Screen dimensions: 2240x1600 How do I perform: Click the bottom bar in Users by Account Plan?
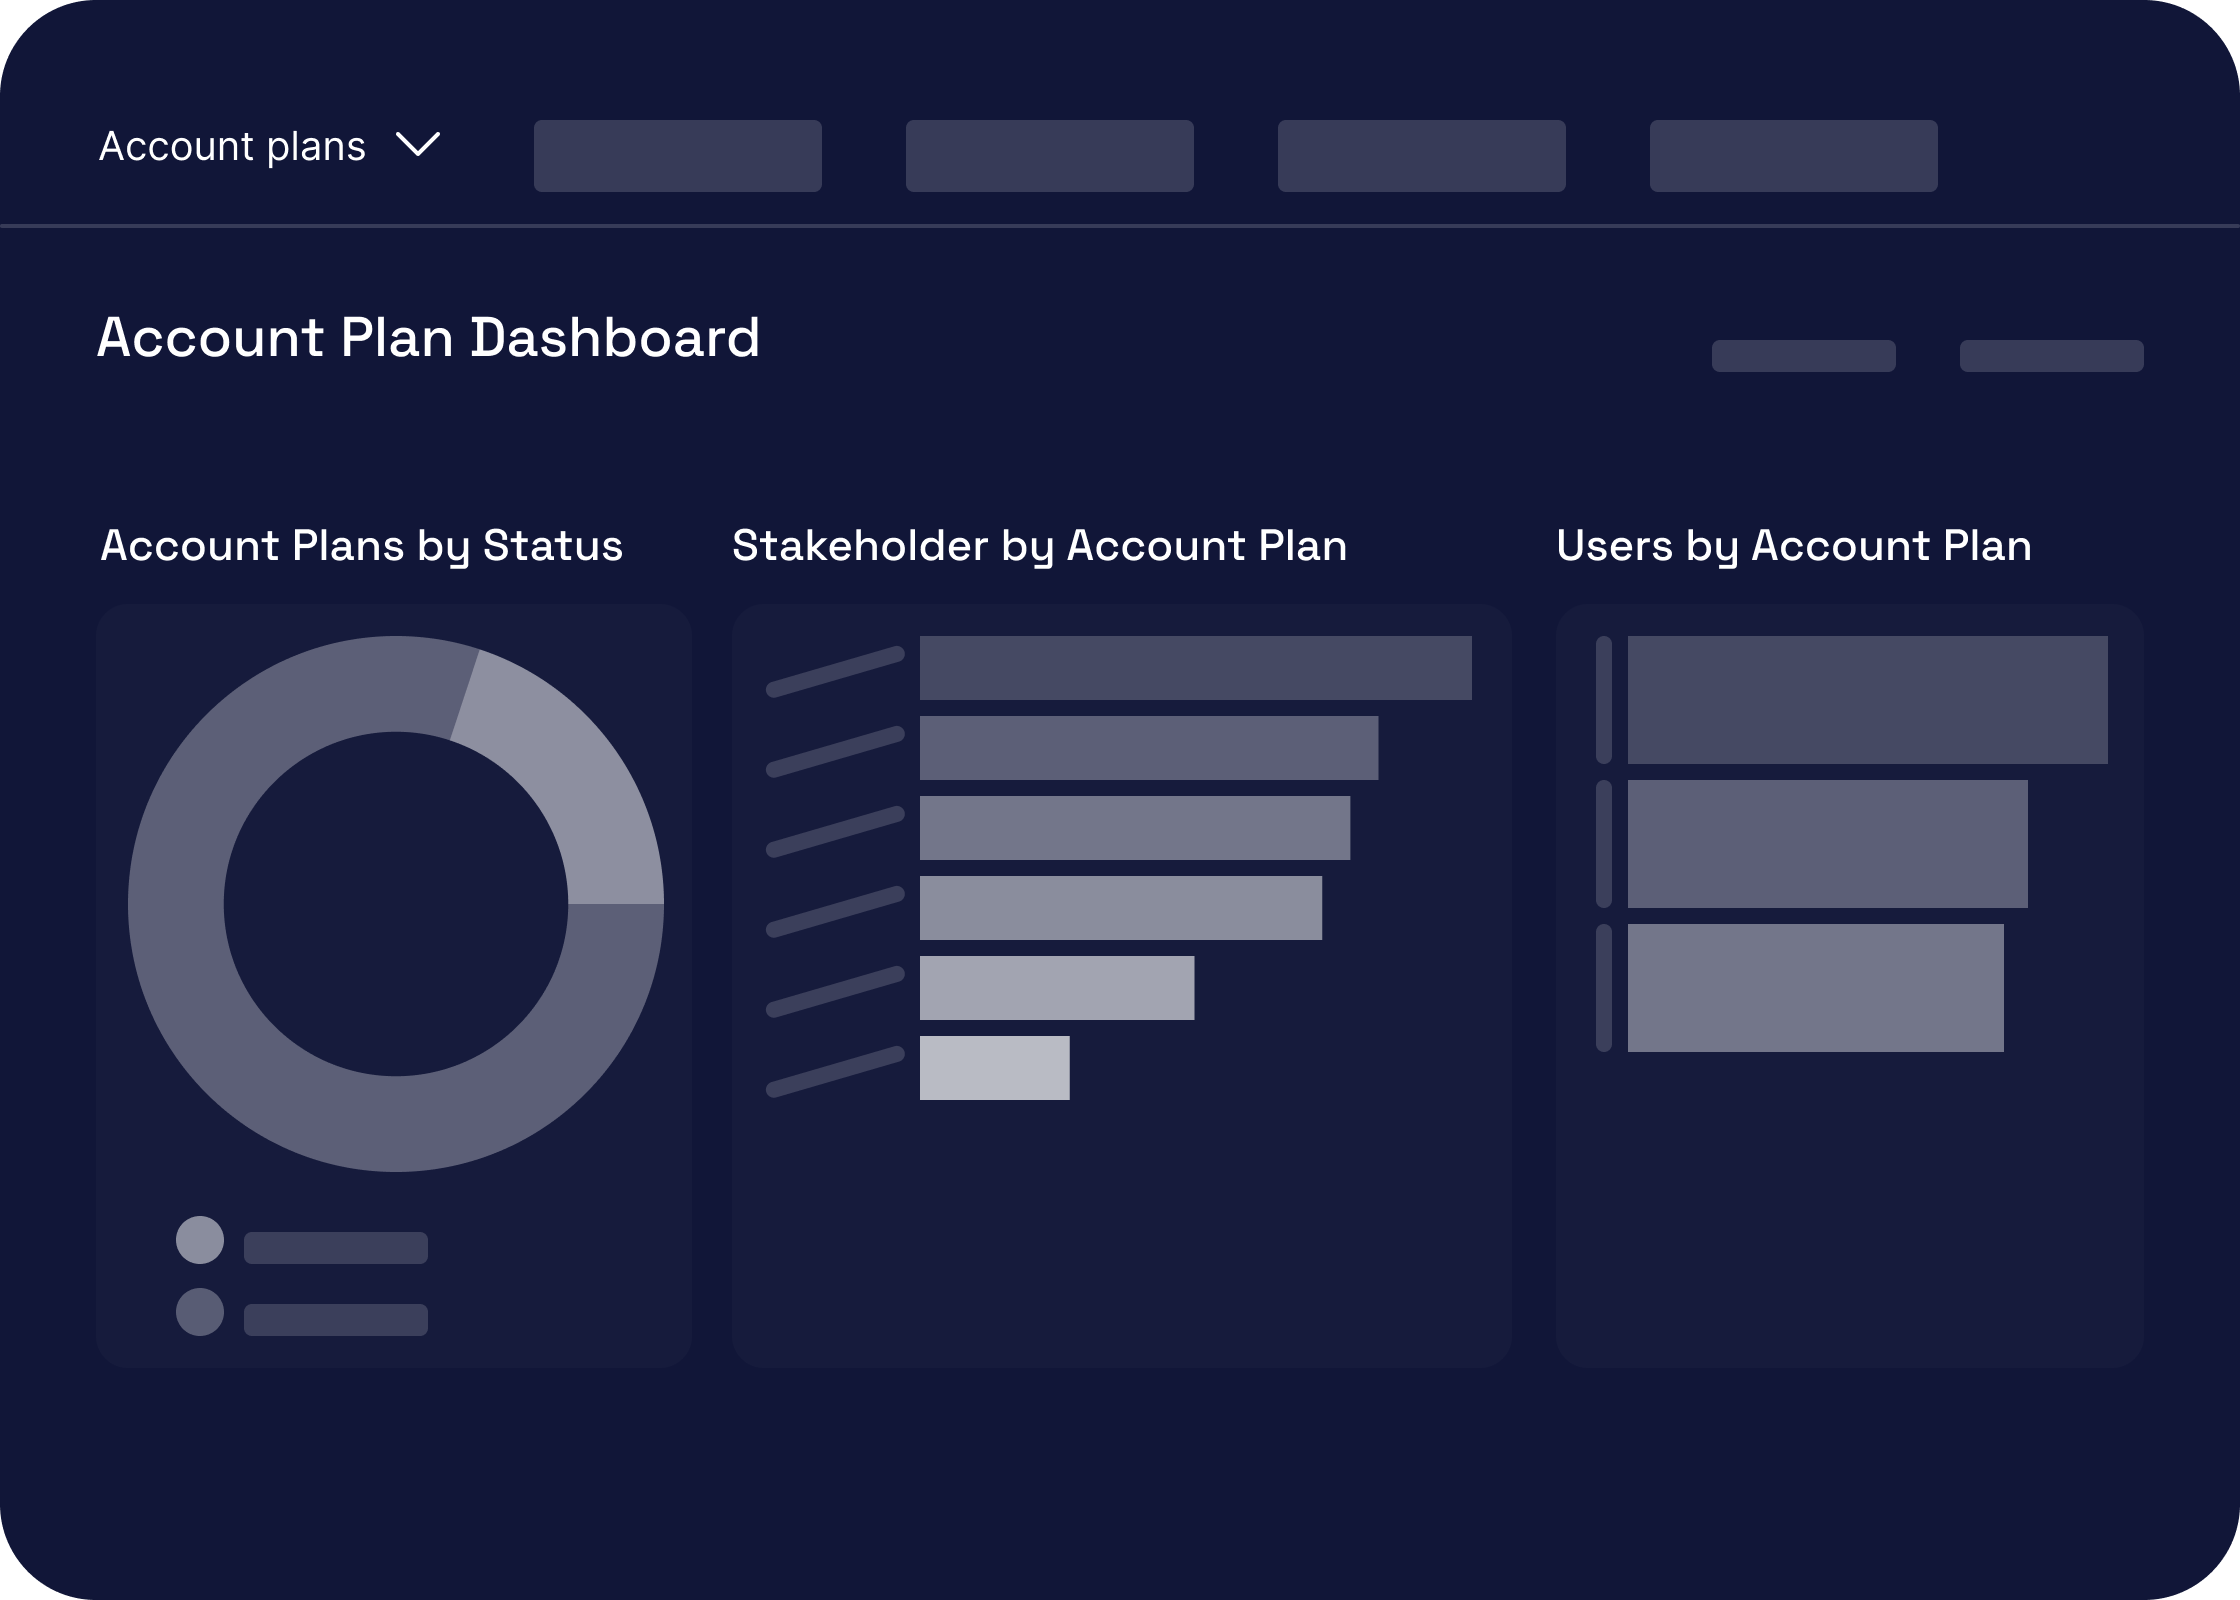(1815, 988)
